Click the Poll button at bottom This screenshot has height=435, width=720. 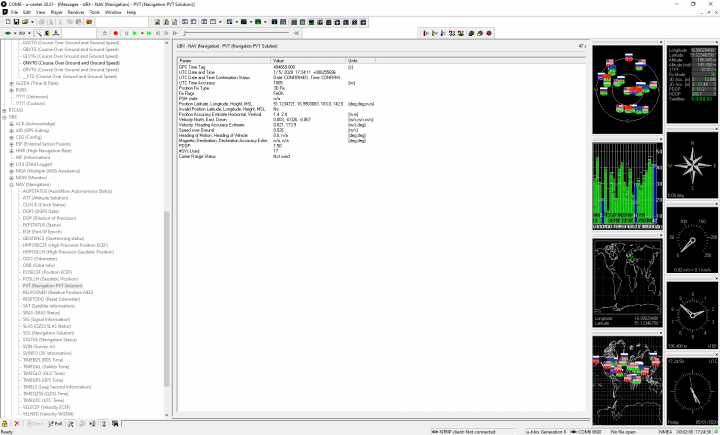[x=56, y=424]
